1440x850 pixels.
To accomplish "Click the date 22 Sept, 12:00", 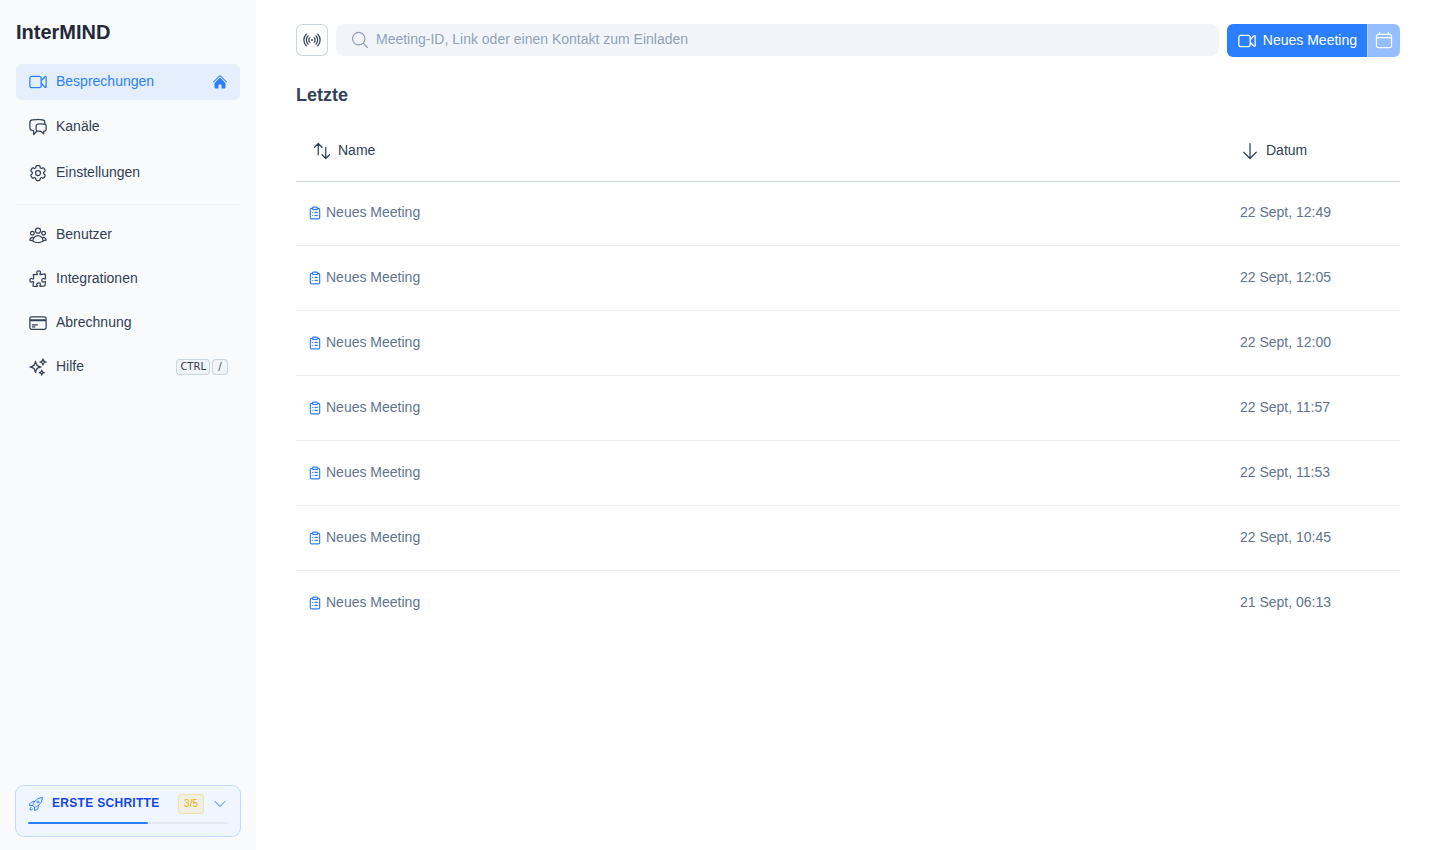I will [1285, 342].
